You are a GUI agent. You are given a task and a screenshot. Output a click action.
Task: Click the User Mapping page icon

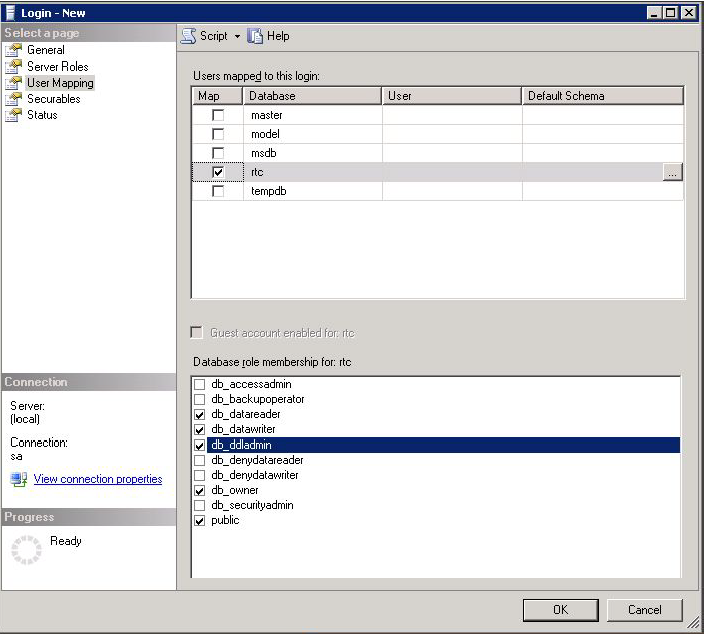click(14, 83)
